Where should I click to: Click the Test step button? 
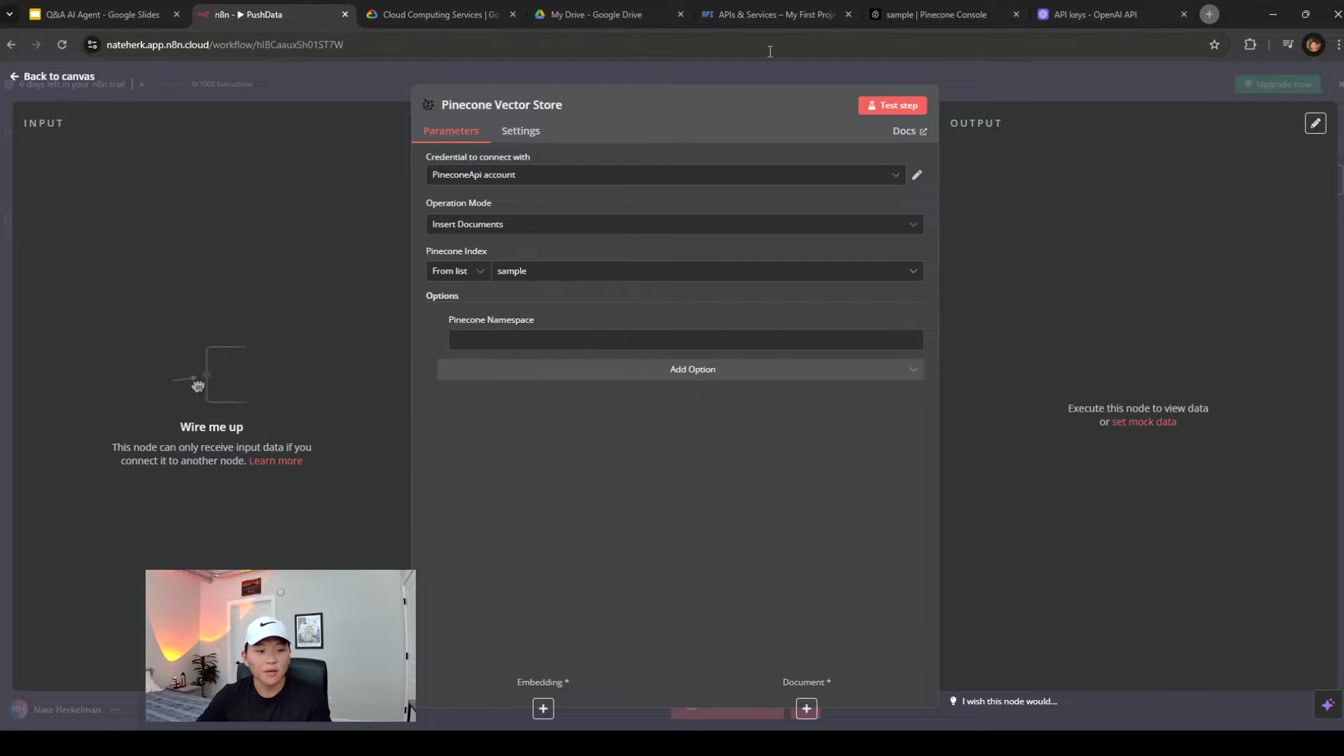tap(892, 105)
